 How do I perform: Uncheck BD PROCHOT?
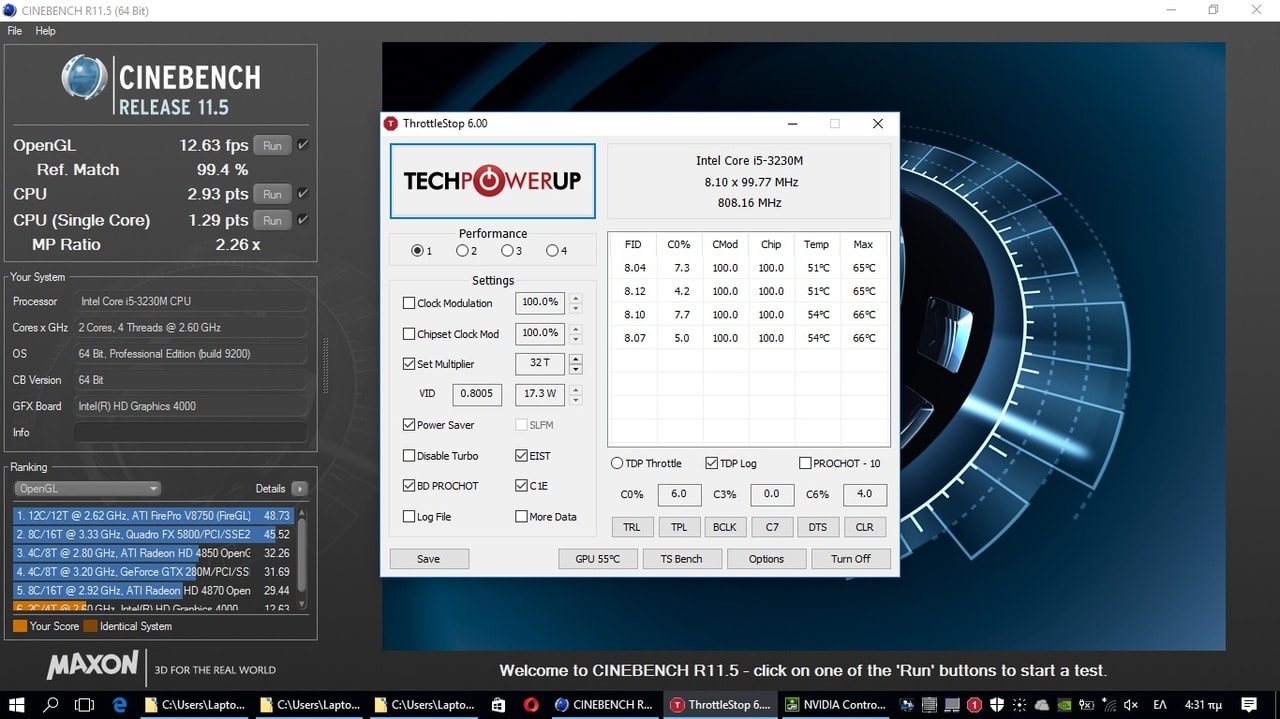click(409, 486)
